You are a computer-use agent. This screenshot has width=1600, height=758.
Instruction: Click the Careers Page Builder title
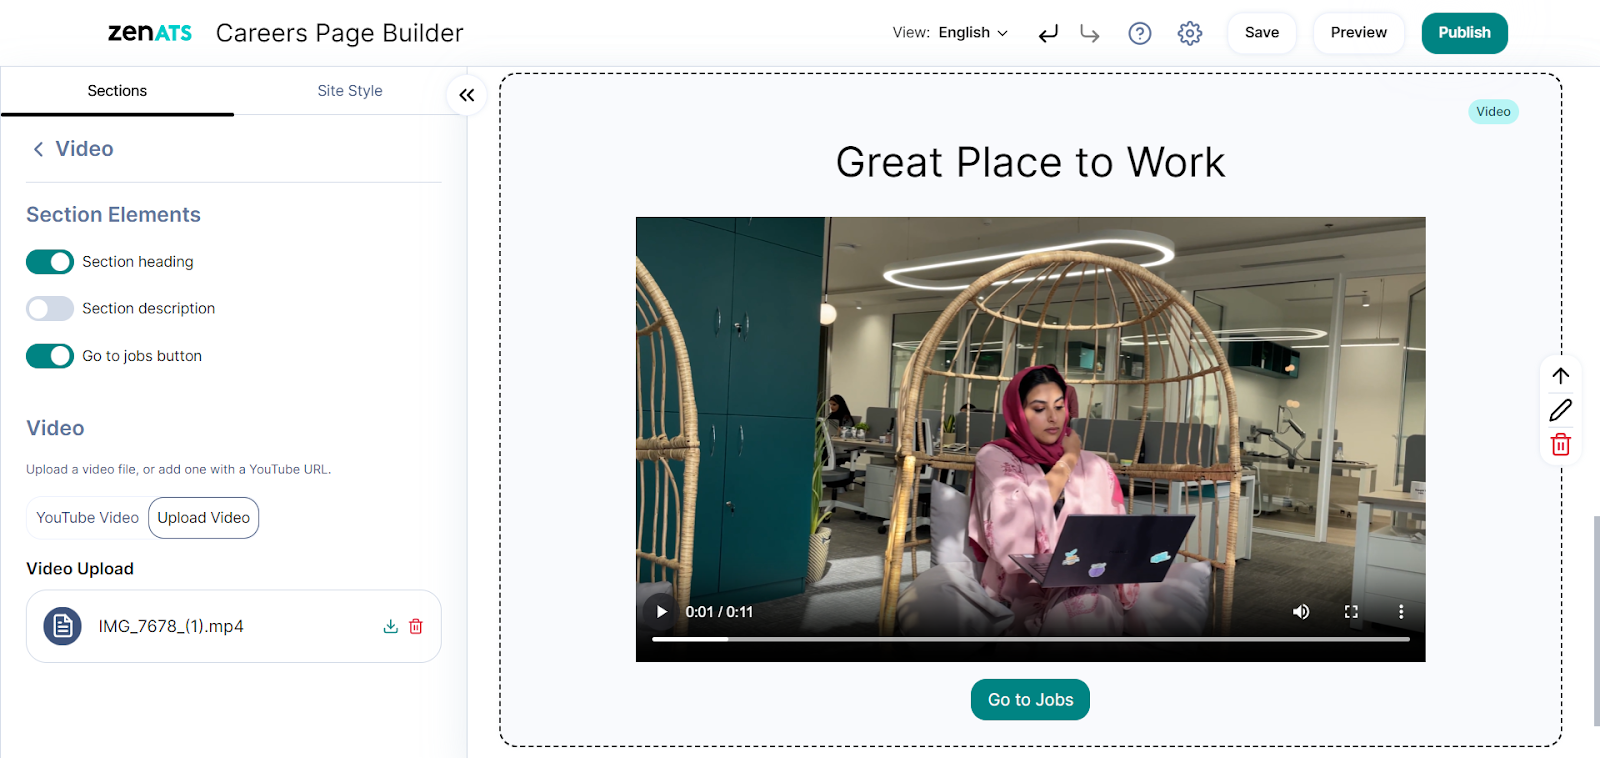[x=340, y=33]
